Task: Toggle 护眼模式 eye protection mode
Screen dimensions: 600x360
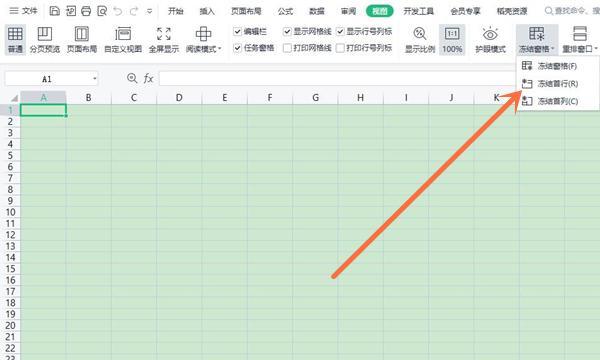Action: 490,39
